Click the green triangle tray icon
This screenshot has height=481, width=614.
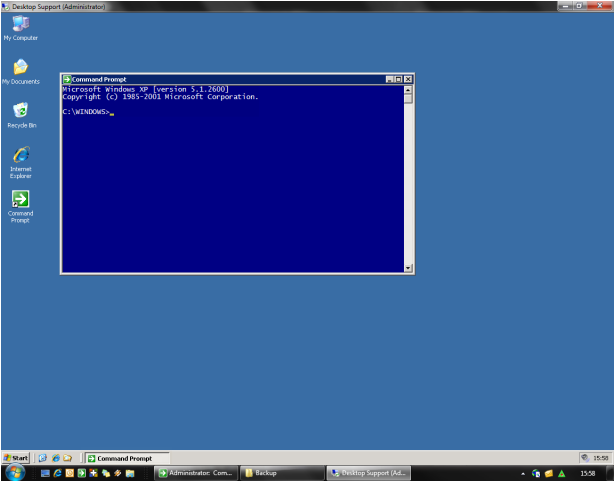click(562, 473)
